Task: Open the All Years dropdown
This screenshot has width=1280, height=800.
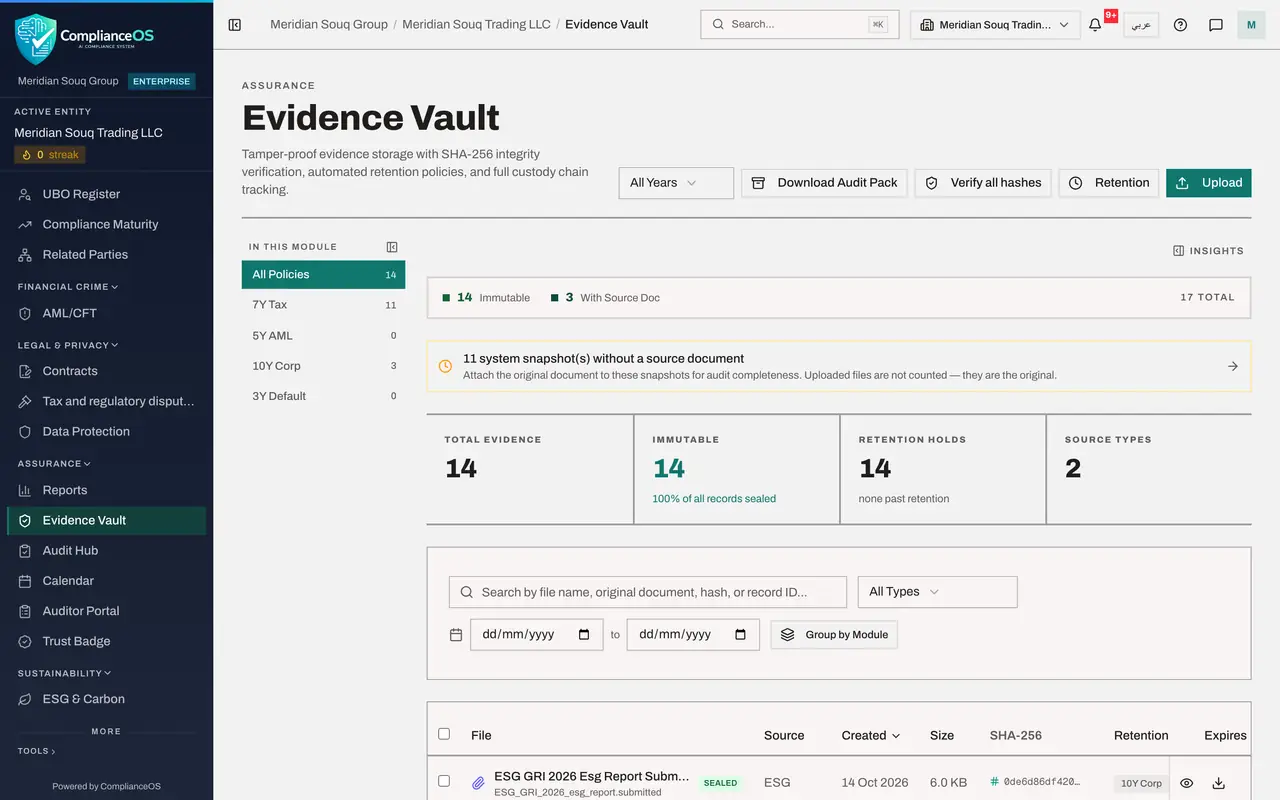Action: [x=676, y=183]
